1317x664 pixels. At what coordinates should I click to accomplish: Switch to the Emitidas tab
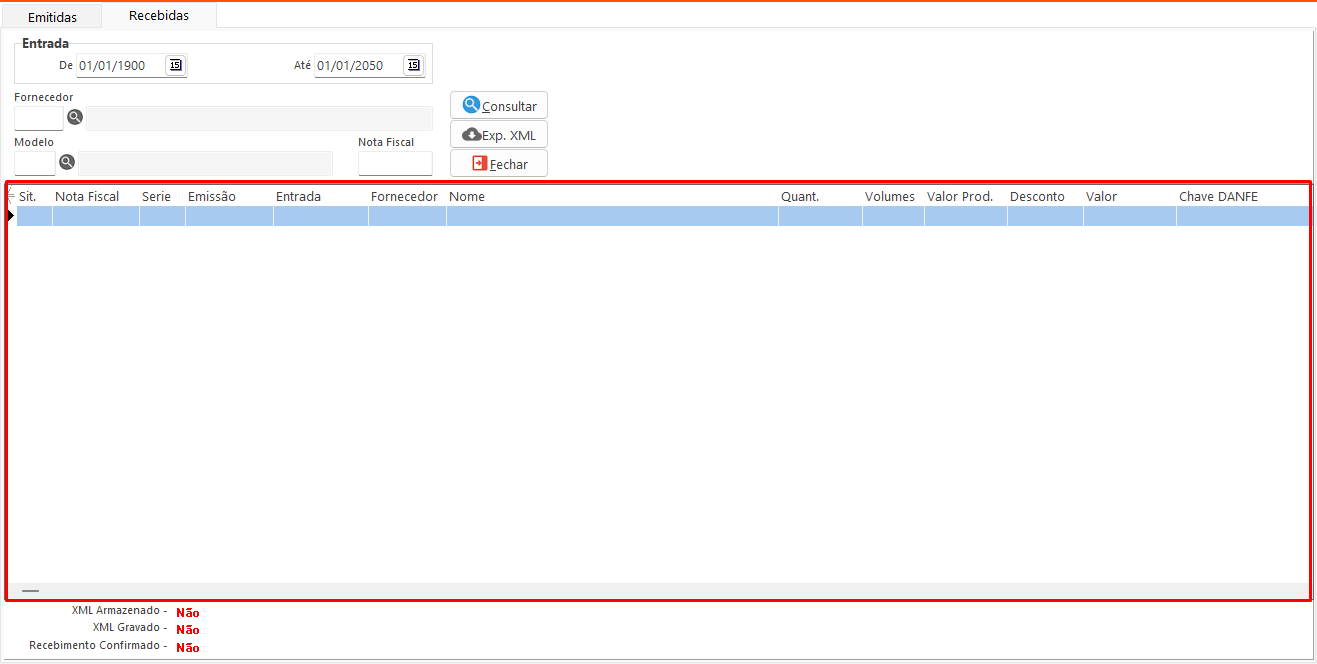(52, 17)
